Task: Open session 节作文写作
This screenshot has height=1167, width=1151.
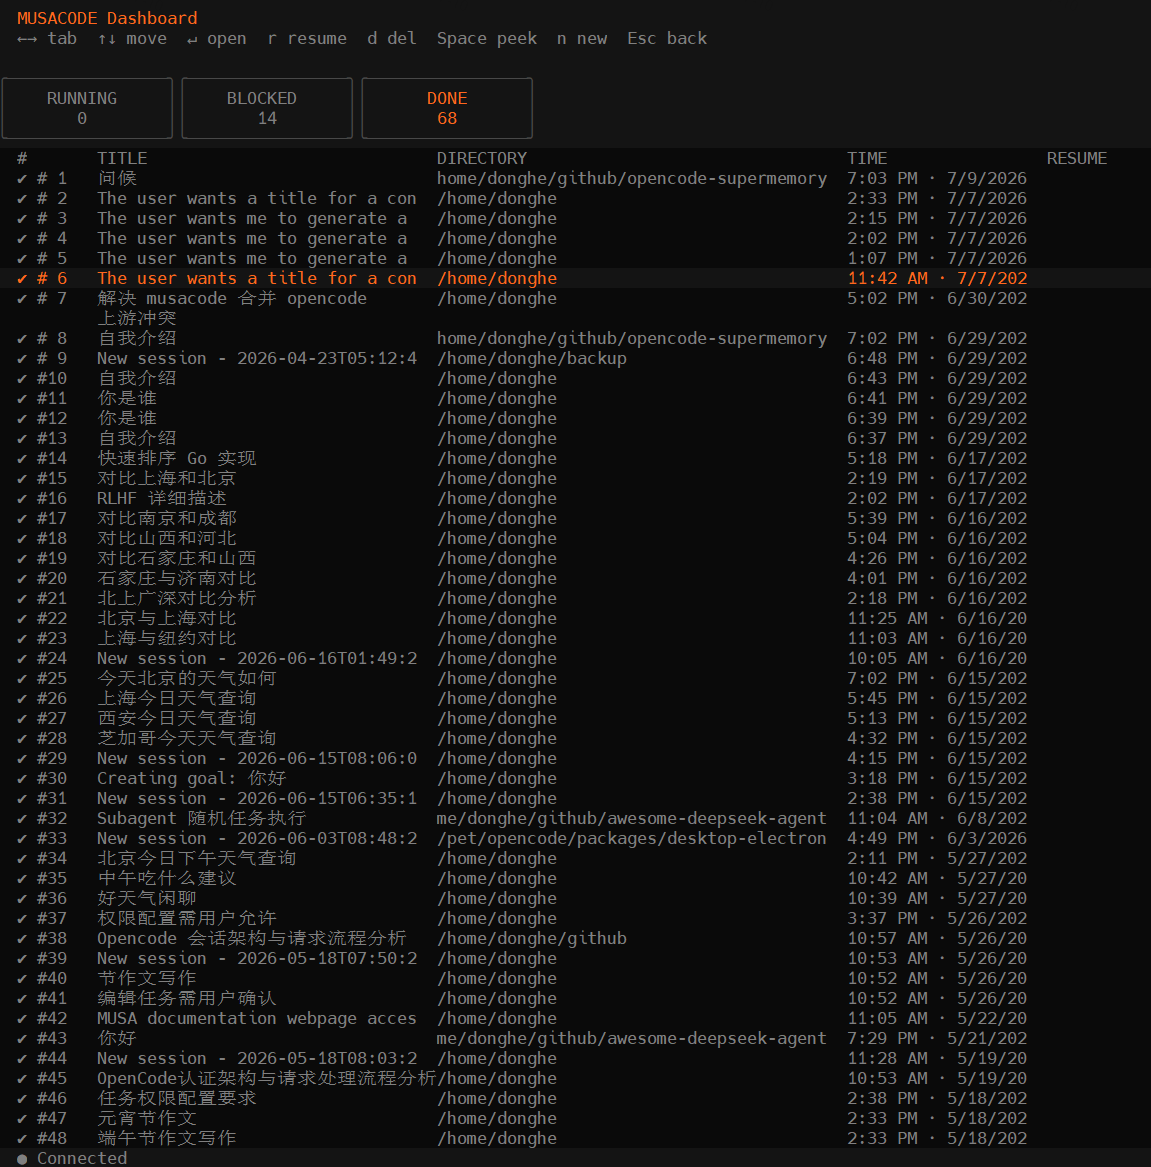Action: tap(575, 979)
